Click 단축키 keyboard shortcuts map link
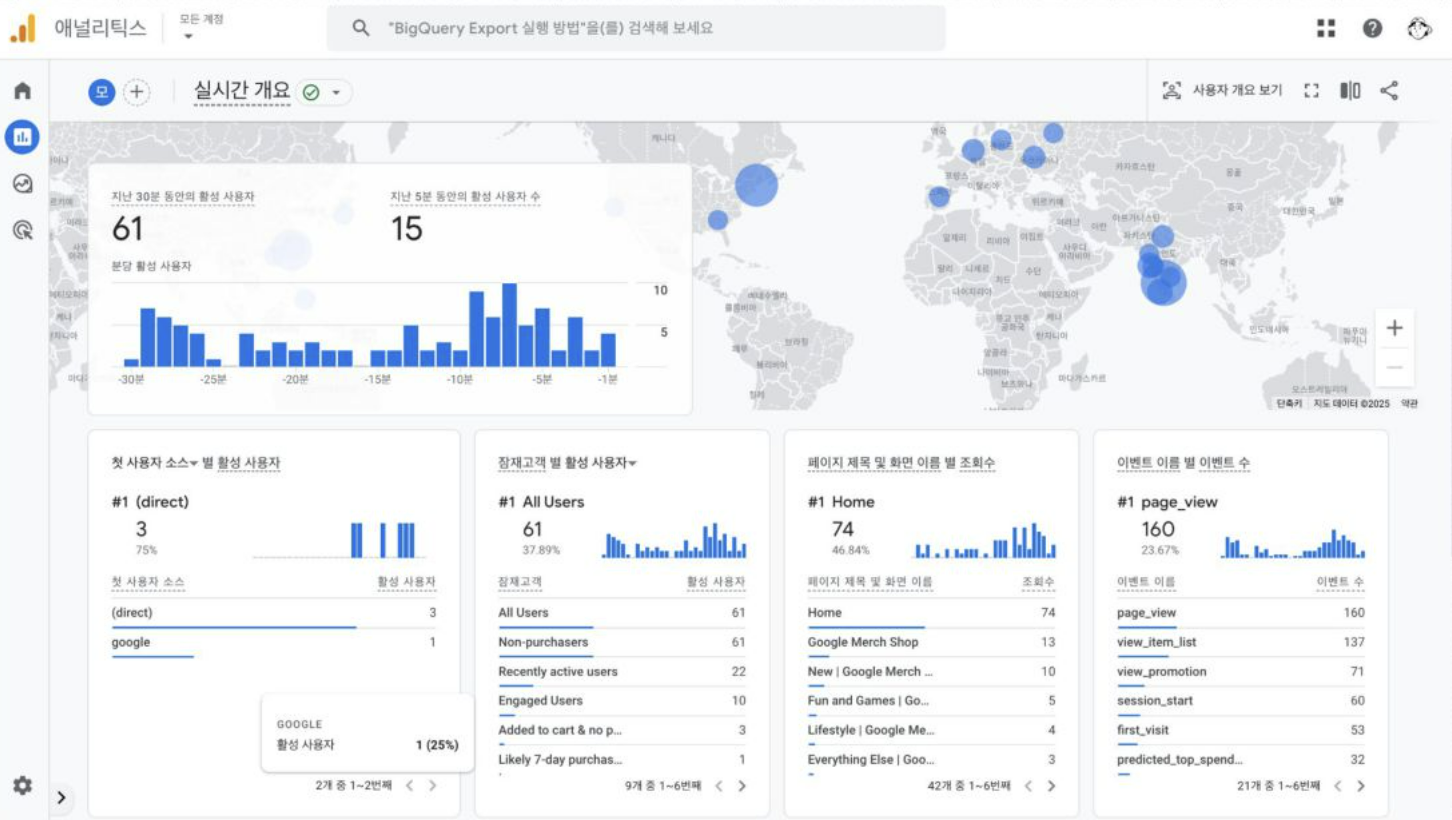1452x820 pixels. [x=1289, y=403]
